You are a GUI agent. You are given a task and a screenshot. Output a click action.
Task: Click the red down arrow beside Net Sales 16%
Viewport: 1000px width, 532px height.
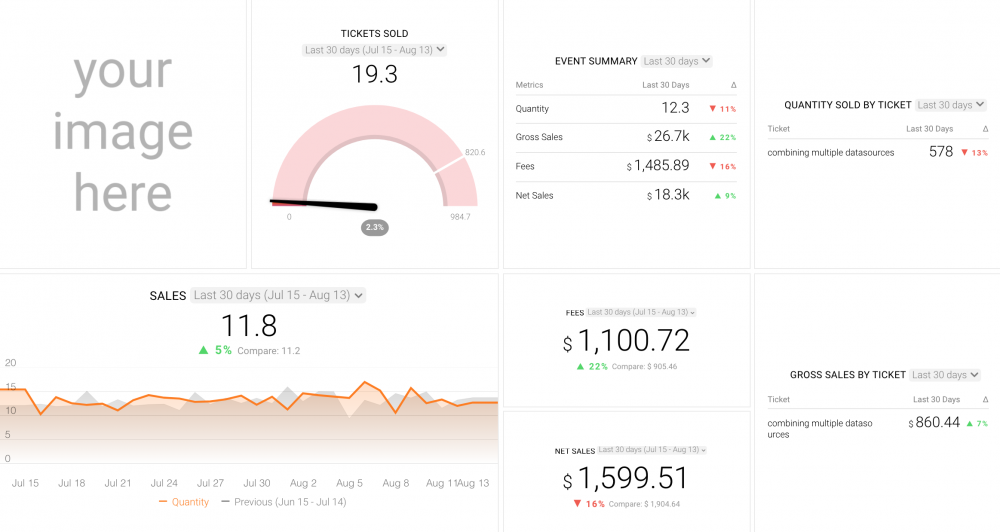tap(578, 503)
